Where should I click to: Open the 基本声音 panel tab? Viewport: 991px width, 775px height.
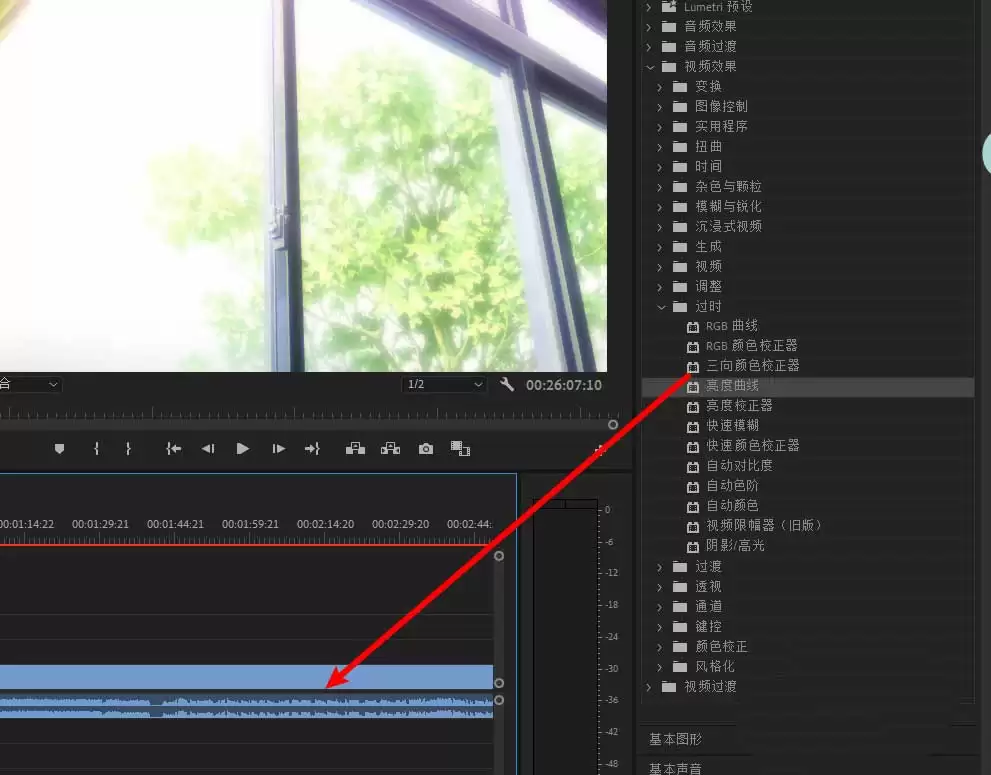(x=675, y=768)
